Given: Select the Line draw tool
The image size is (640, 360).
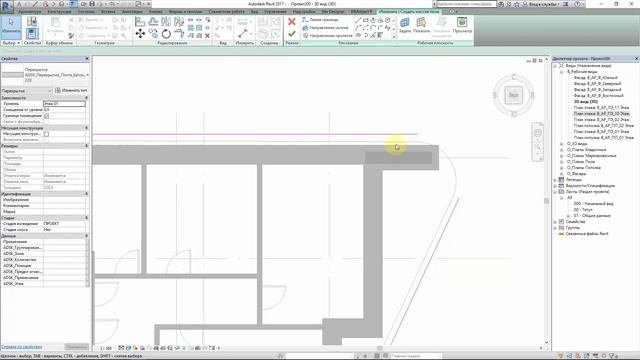Looking at the screenshot, I should point(358,20).
